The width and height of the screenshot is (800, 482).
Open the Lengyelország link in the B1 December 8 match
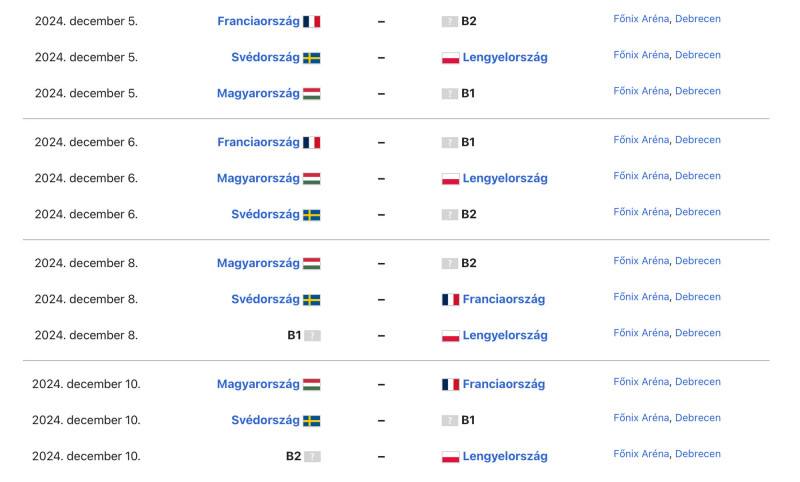[505, 335]
